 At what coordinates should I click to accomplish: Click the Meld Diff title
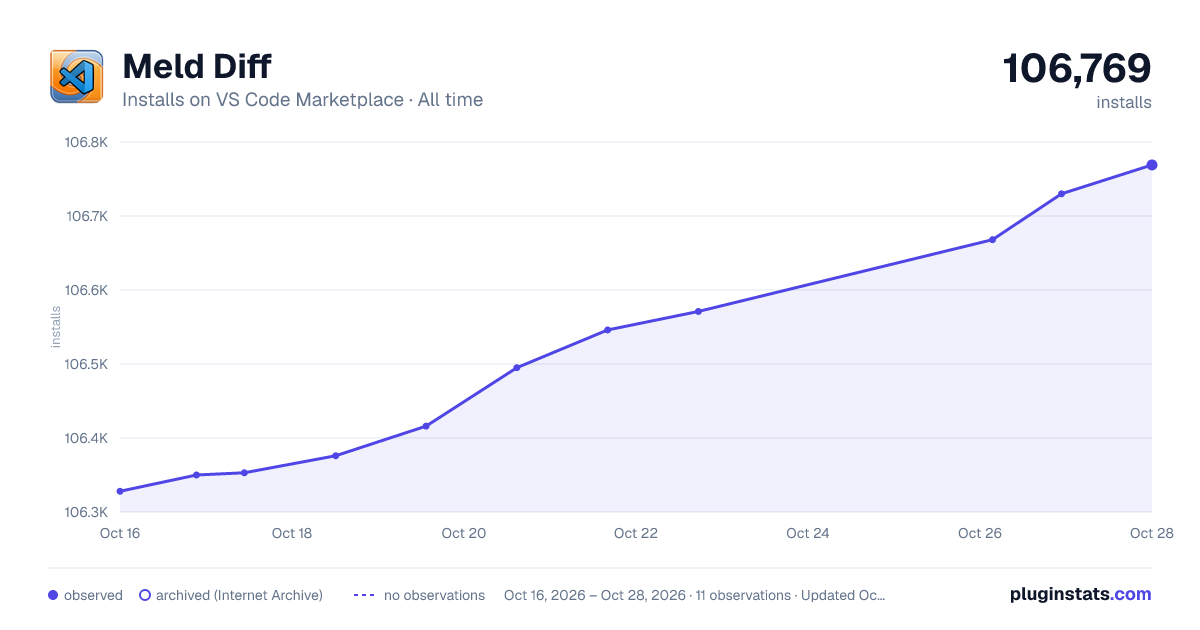coord(196,67)
